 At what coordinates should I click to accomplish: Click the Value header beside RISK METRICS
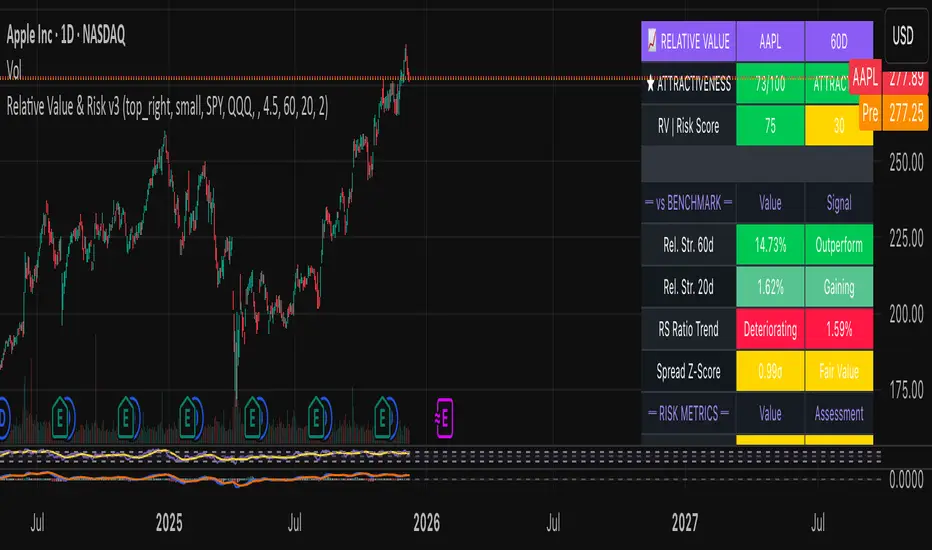pyautogui.click(x=770, y=413)
